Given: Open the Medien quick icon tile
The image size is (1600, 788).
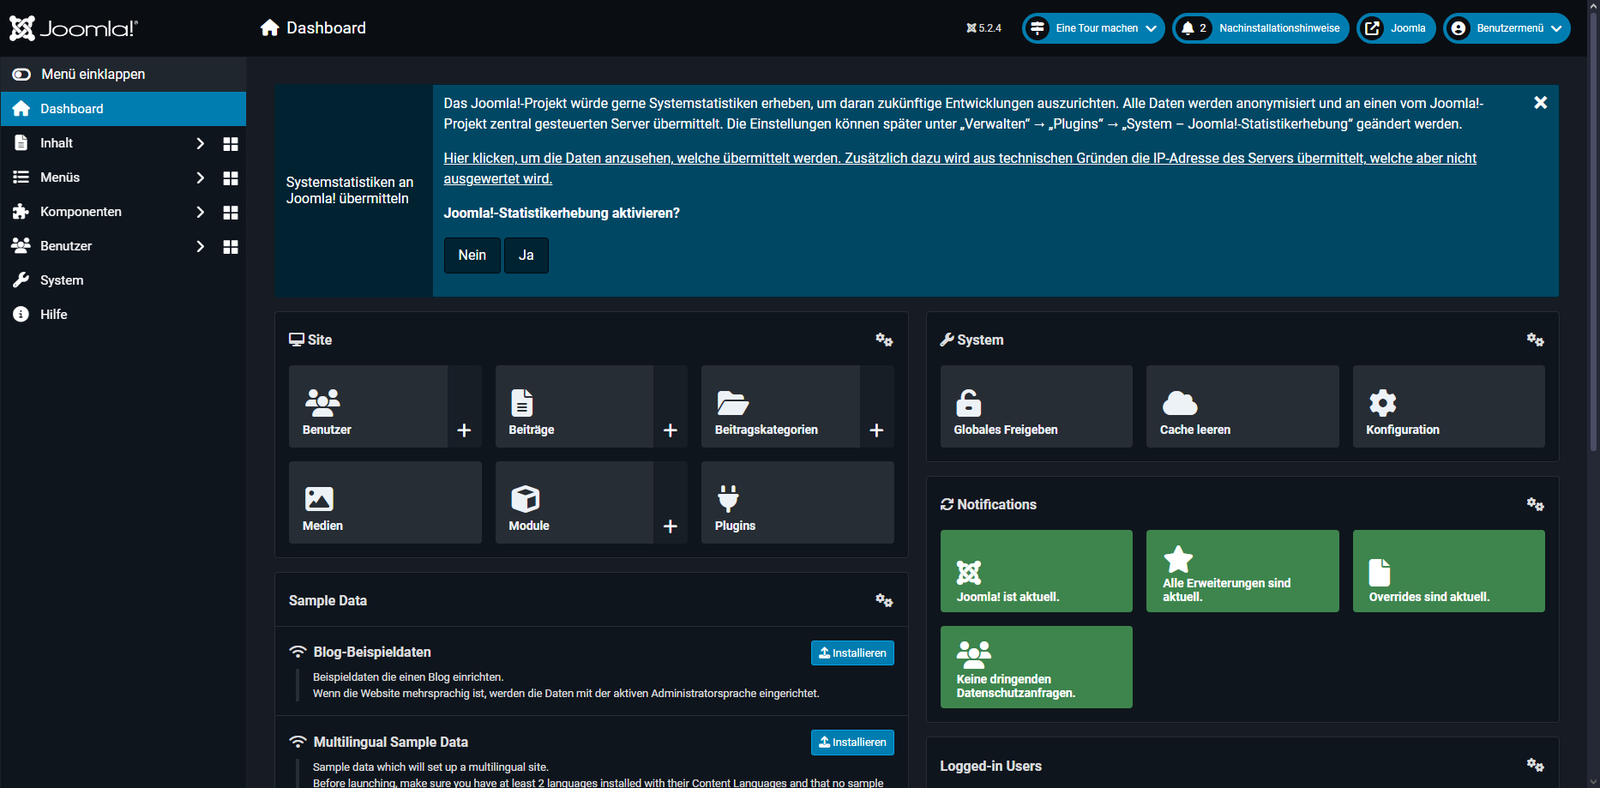Looking at the screenshot, I should click(385, 502).
